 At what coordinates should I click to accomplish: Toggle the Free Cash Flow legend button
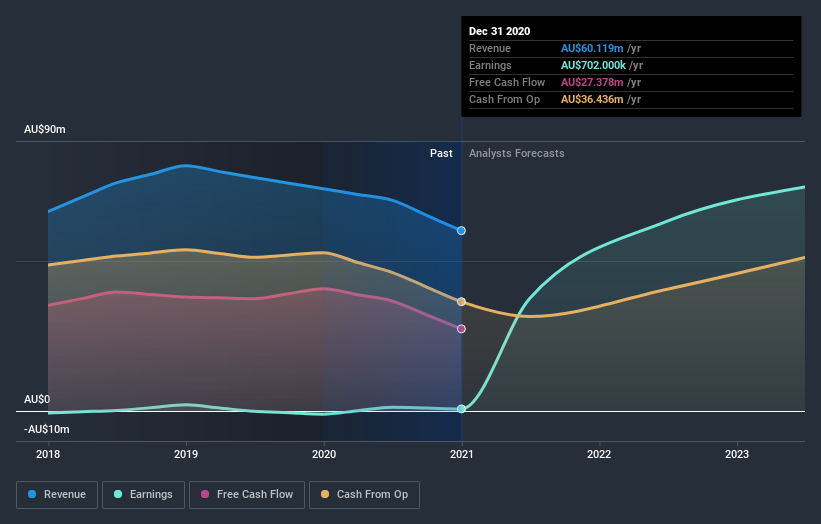(x=247, y=495)
